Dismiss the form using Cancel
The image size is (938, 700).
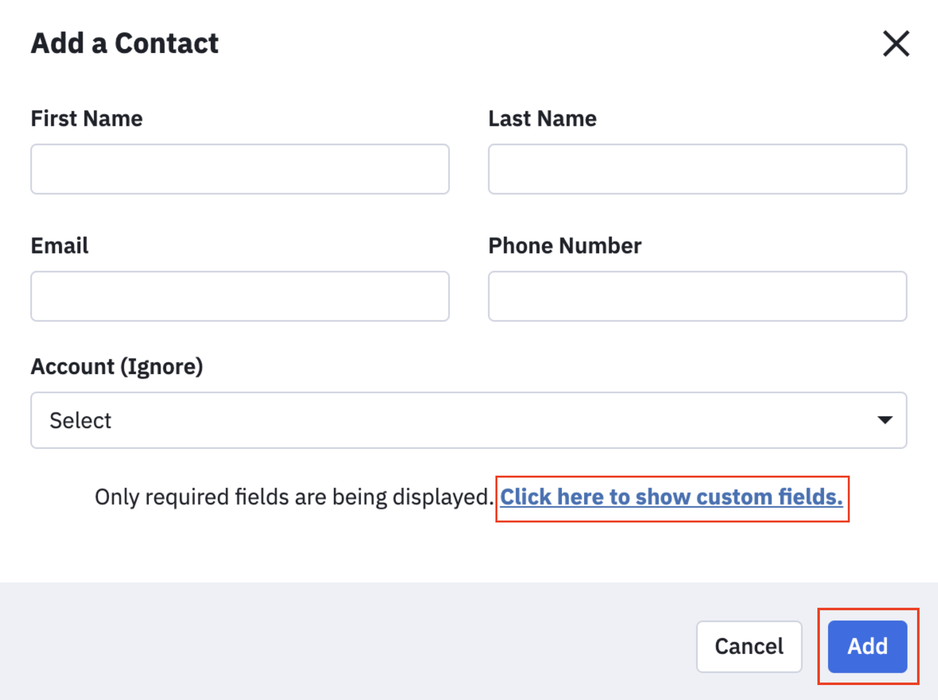[x=749, y=646]
